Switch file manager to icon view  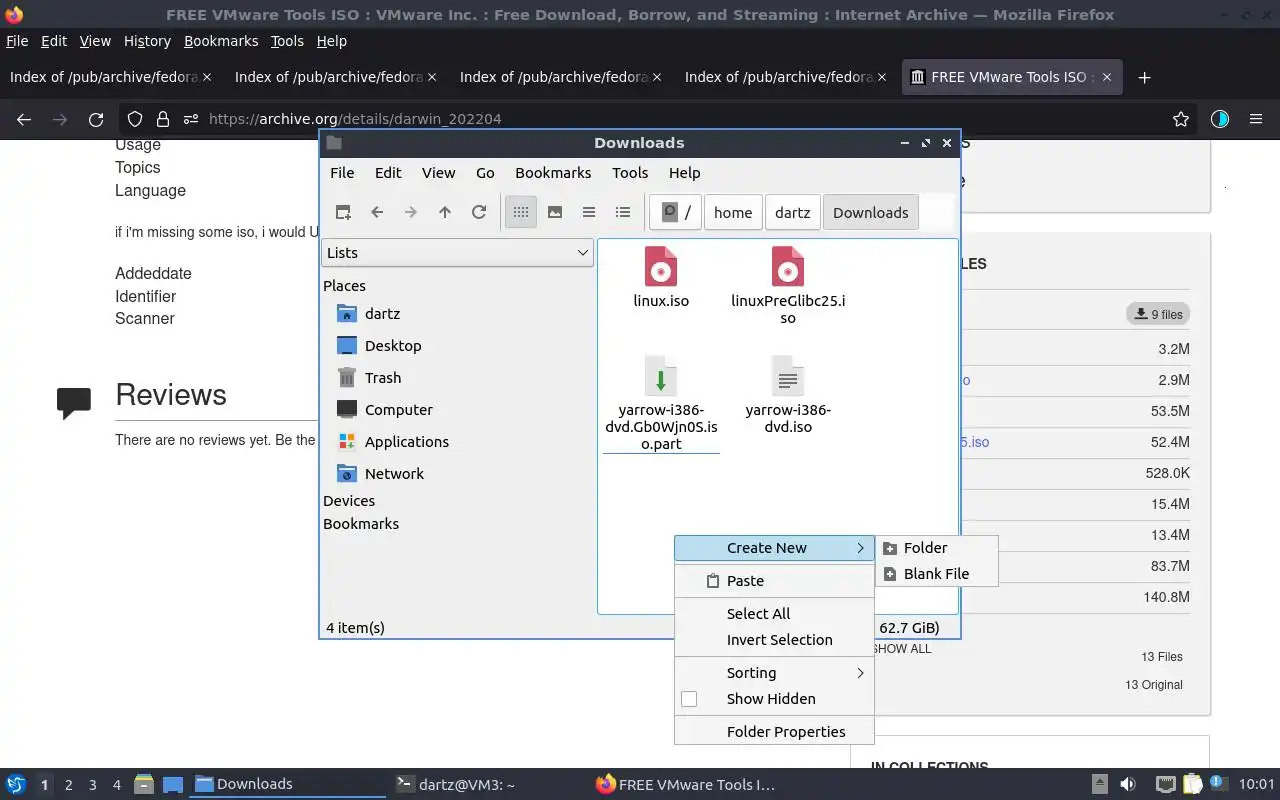click(x=521, y=212)
